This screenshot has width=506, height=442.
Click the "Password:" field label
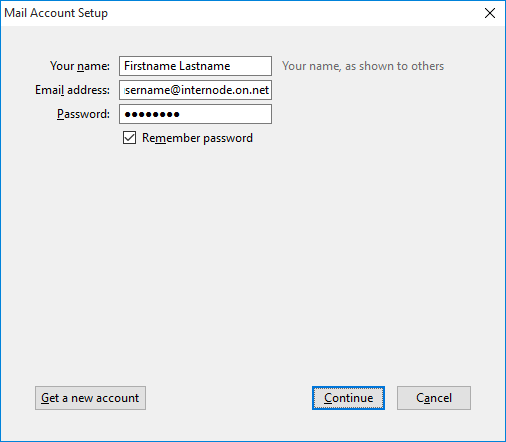83,114
